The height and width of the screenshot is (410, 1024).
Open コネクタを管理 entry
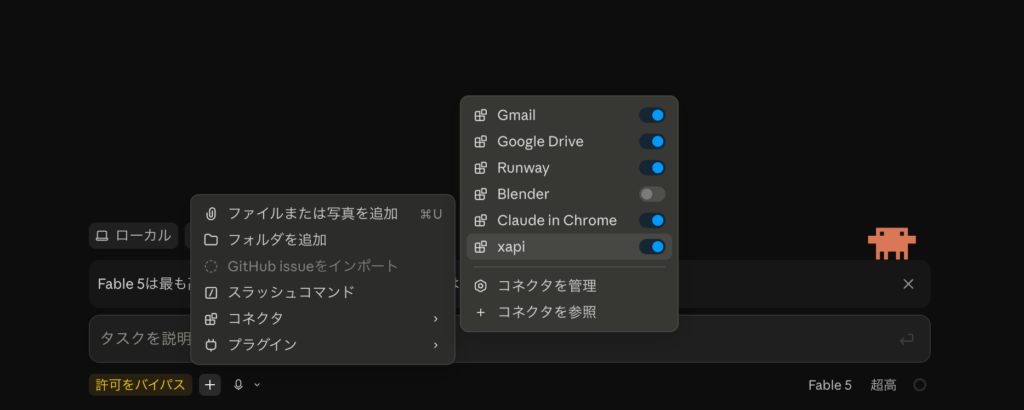pos(569,286)
